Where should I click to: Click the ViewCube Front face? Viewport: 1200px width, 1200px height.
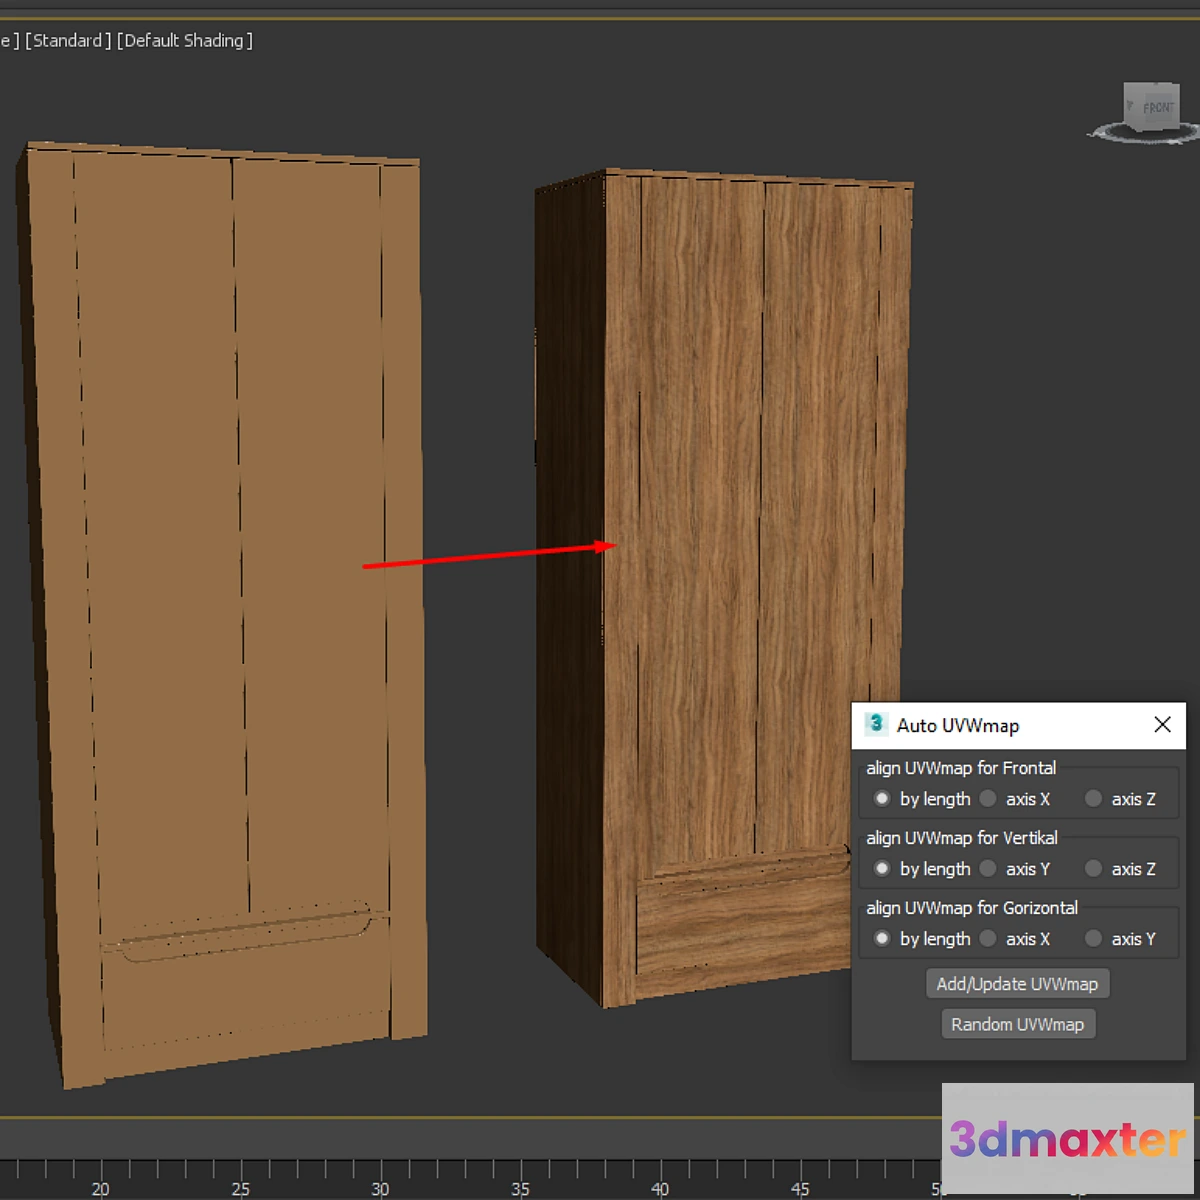(x=1156, y=108)
